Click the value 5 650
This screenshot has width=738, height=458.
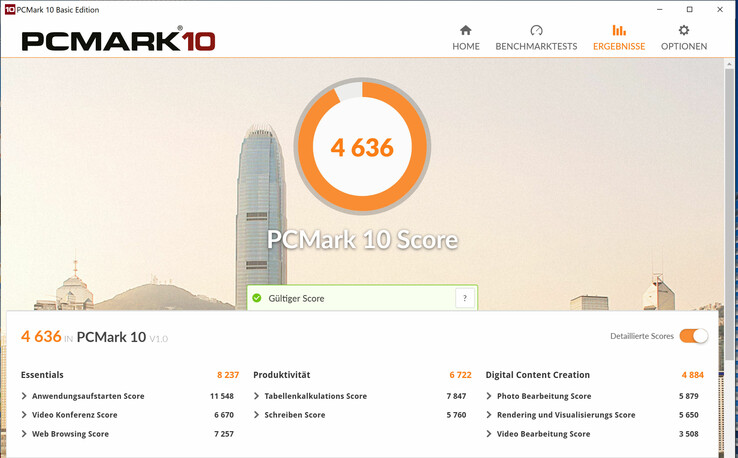pyautogui.click(x=689, y=415)
